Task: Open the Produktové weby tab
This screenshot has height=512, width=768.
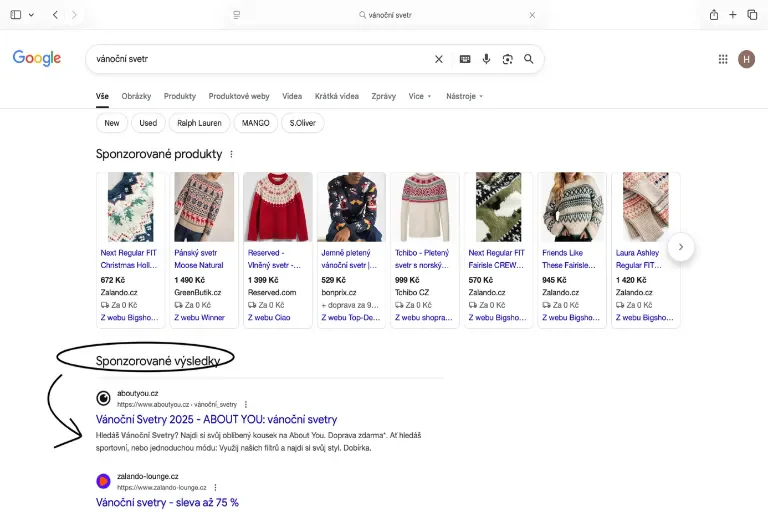Action: coord(239,96)
